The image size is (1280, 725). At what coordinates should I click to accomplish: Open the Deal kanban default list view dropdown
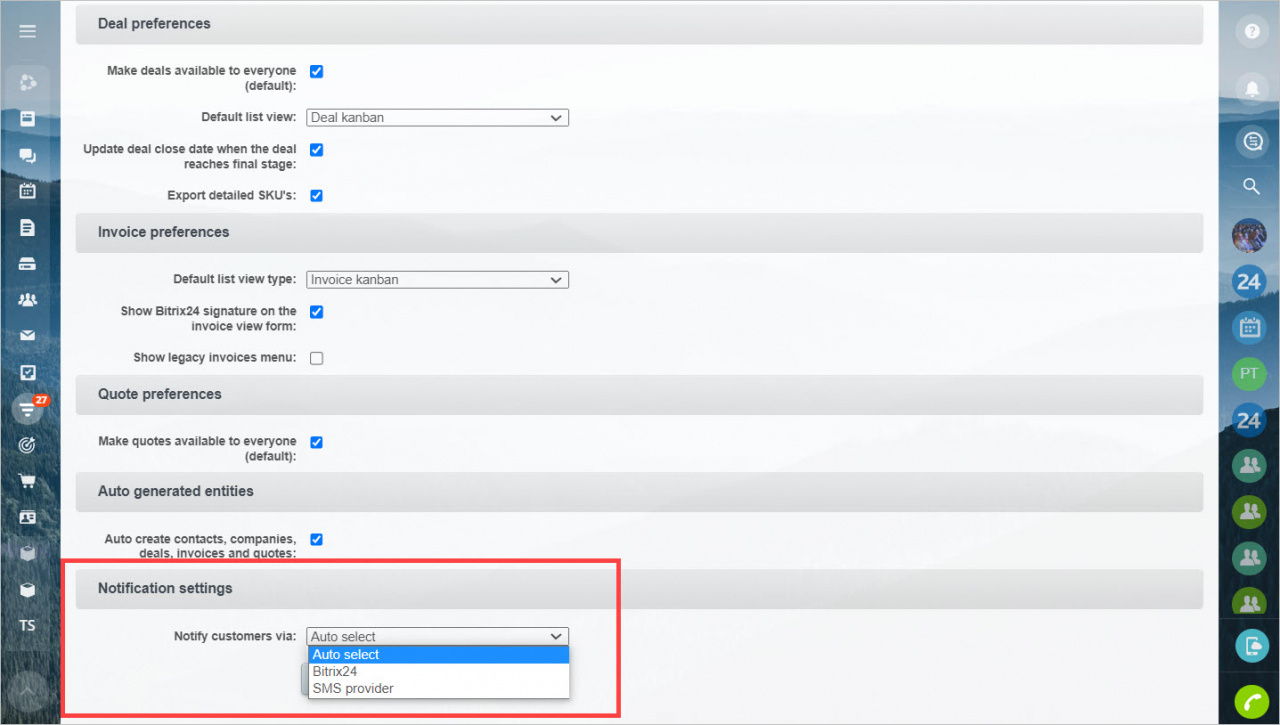(437, 117)
